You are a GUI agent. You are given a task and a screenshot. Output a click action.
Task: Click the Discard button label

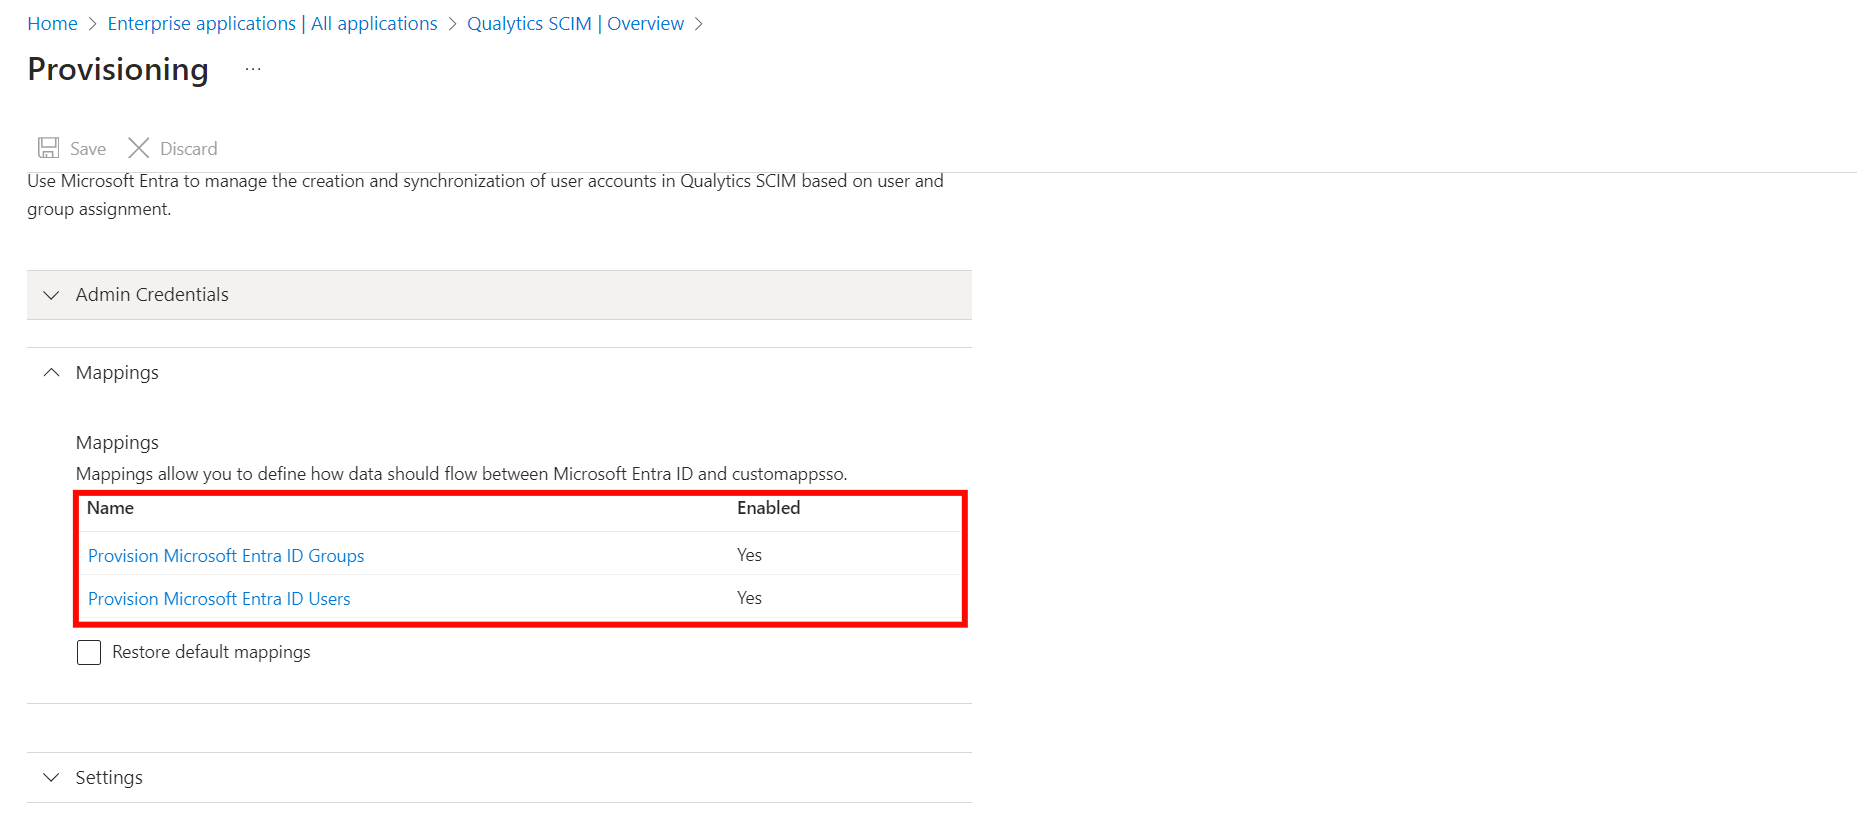point(188,149)
